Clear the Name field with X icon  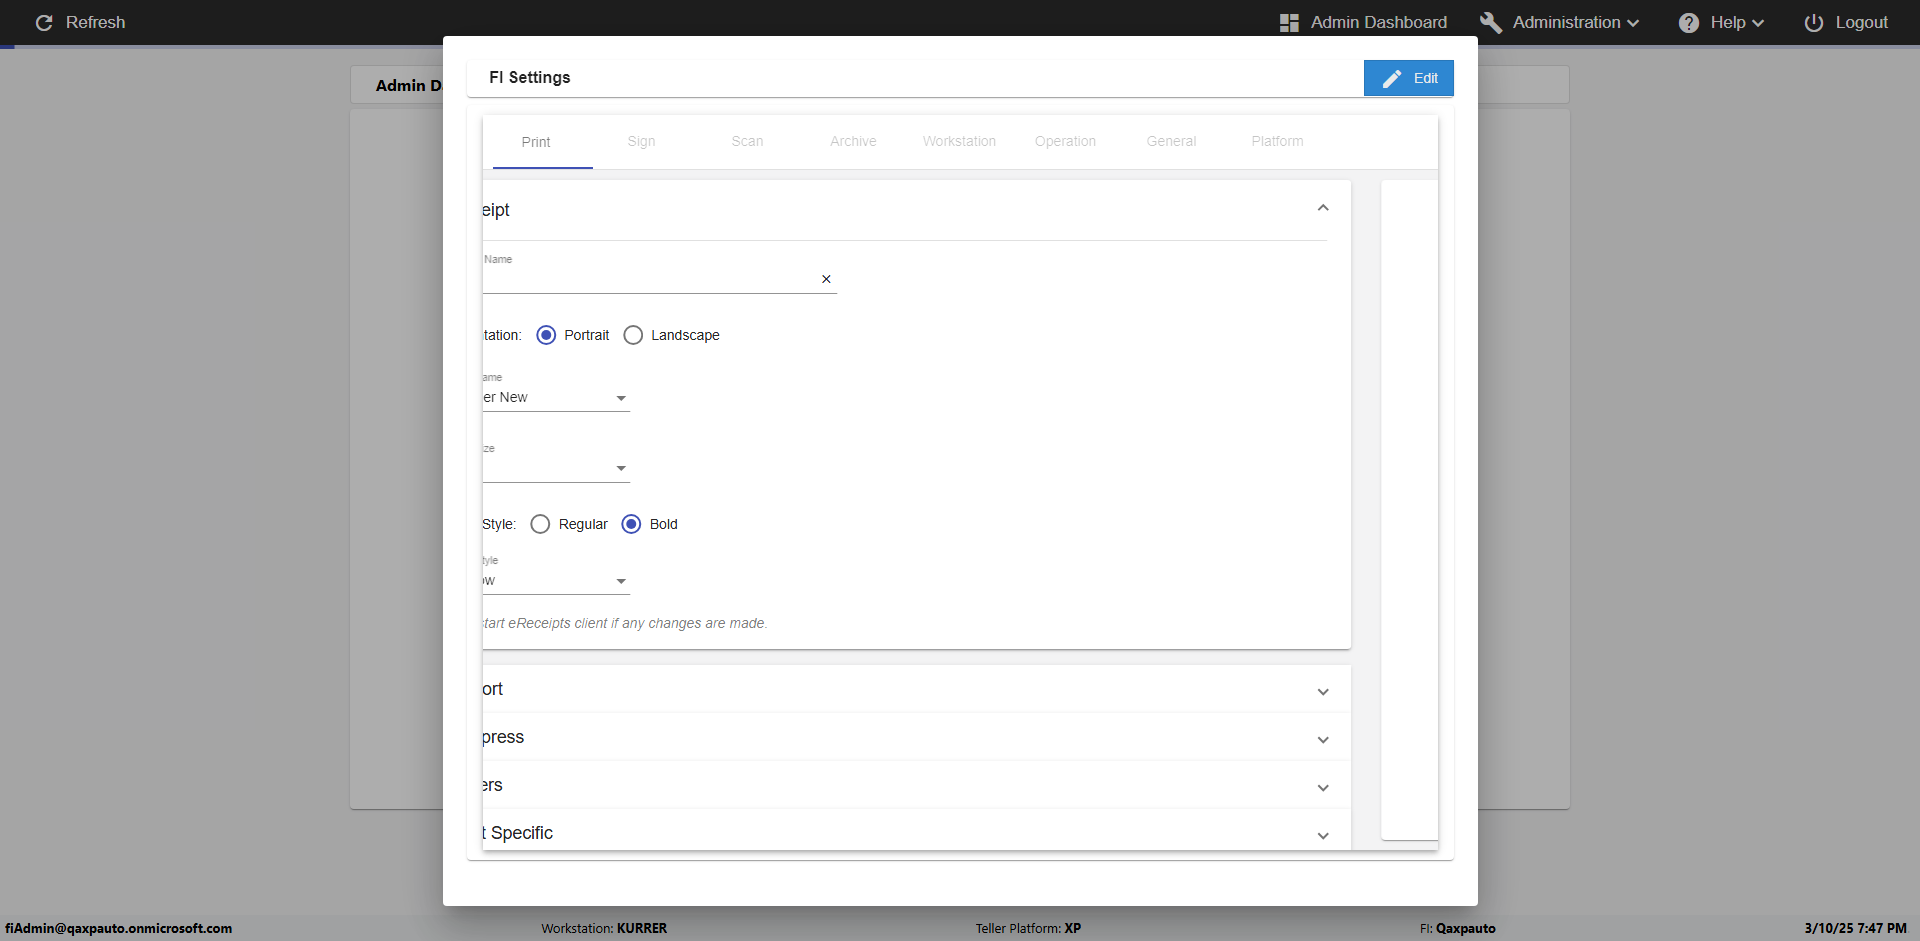coord(826,279)
